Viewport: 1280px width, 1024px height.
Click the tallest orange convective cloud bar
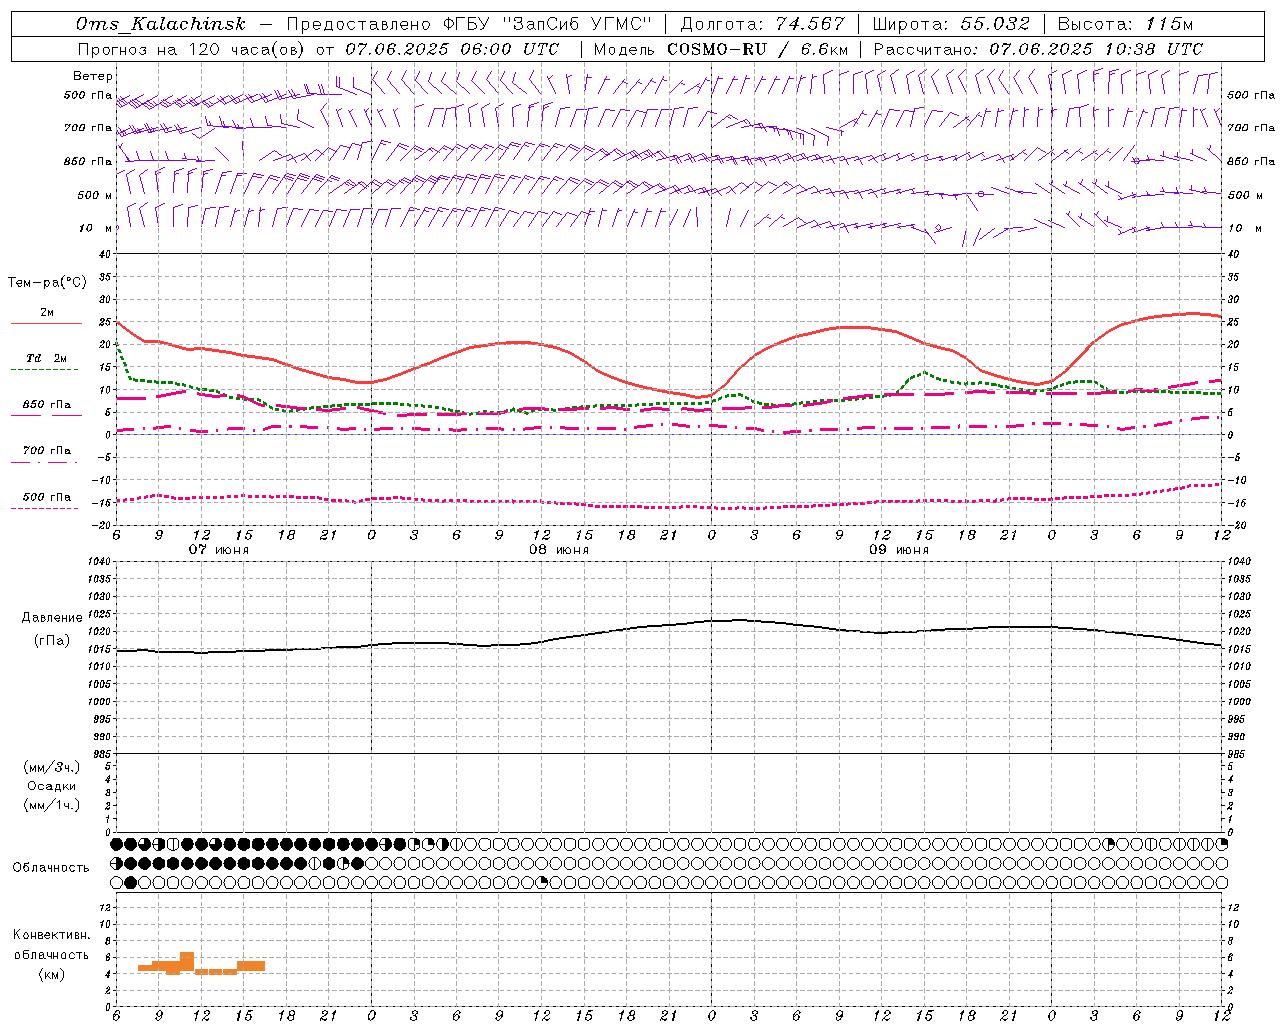tap(187, 961)
